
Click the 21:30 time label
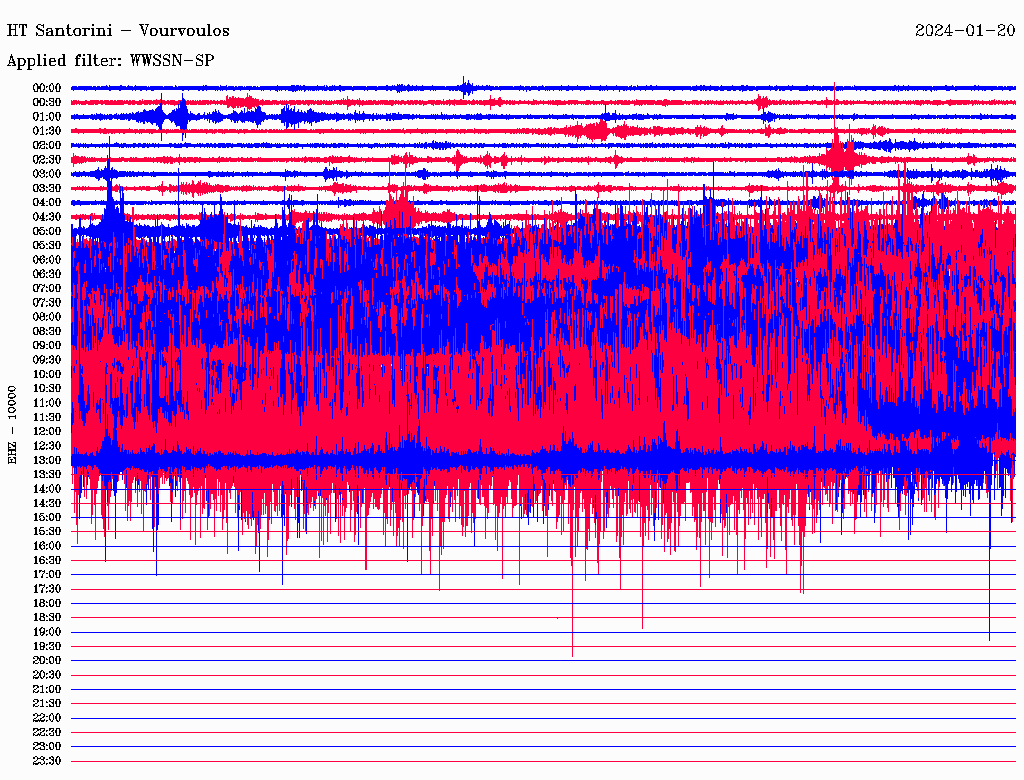click(x=47, y=704)
